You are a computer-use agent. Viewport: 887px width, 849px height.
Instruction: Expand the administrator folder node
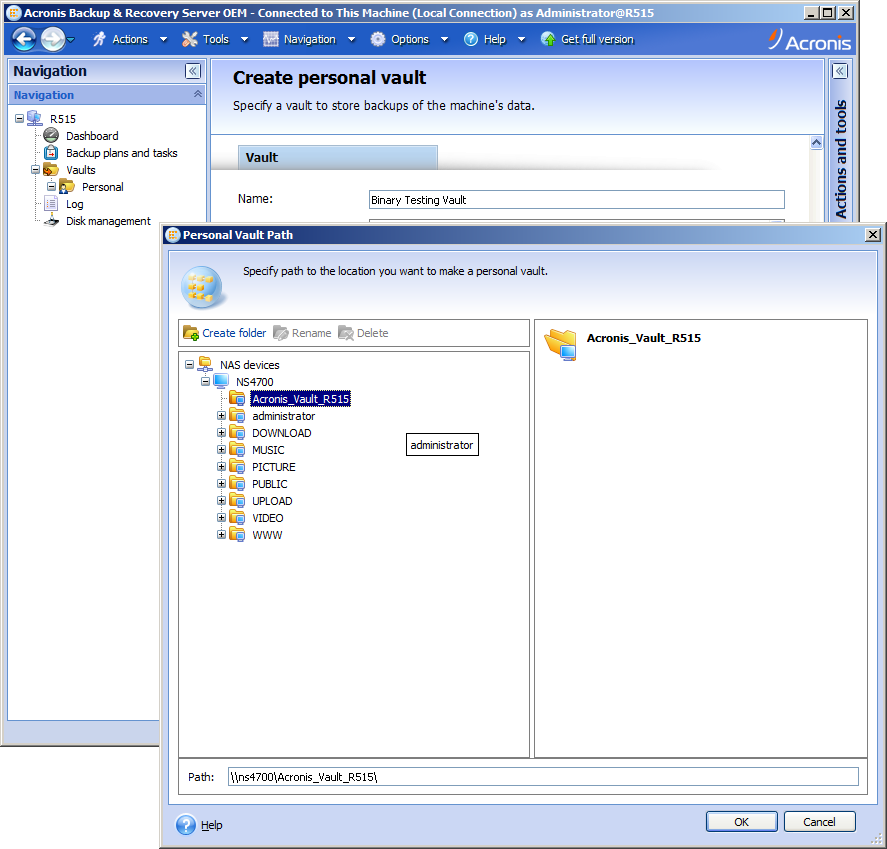221,416
